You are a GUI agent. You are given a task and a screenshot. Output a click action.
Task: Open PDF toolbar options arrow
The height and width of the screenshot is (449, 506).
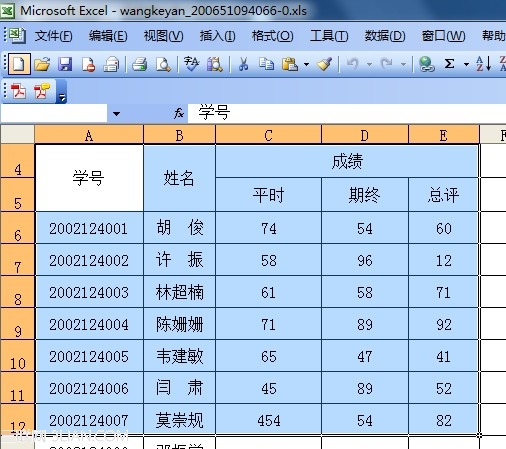[x=62, y=93]
